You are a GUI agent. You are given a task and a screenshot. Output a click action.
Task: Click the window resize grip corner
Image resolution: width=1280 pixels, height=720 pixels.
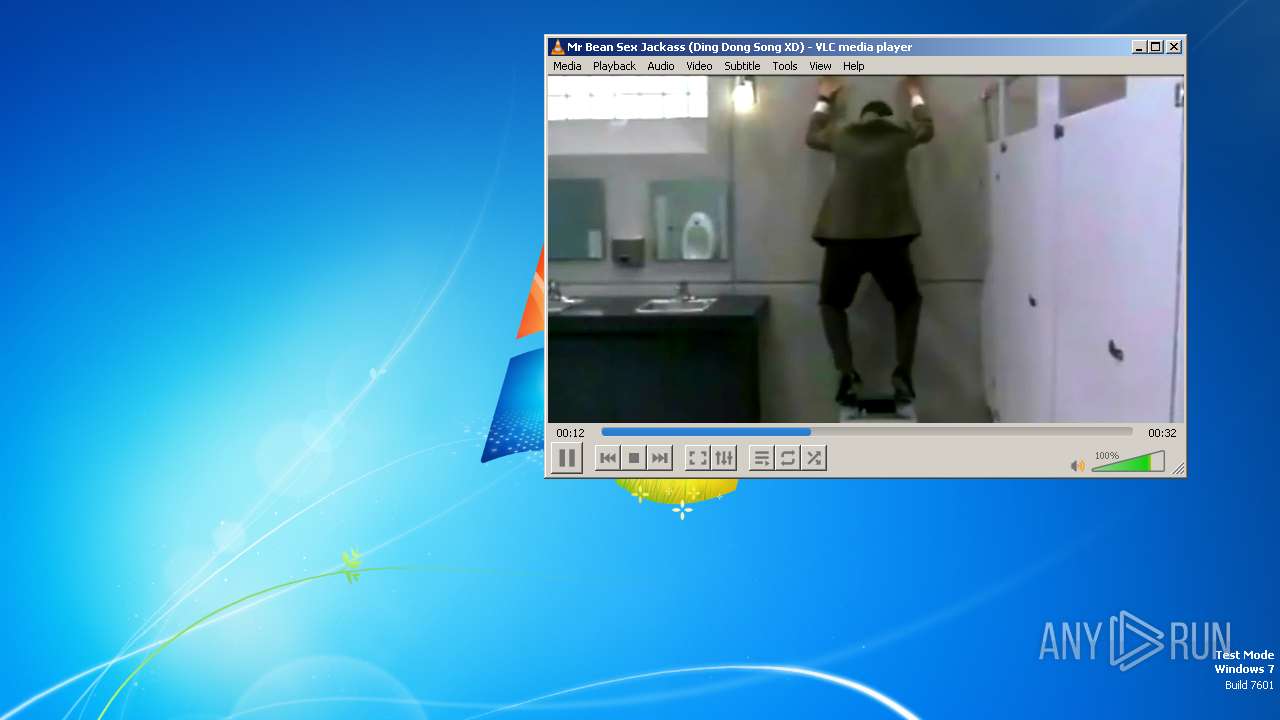pos(1178,469)
